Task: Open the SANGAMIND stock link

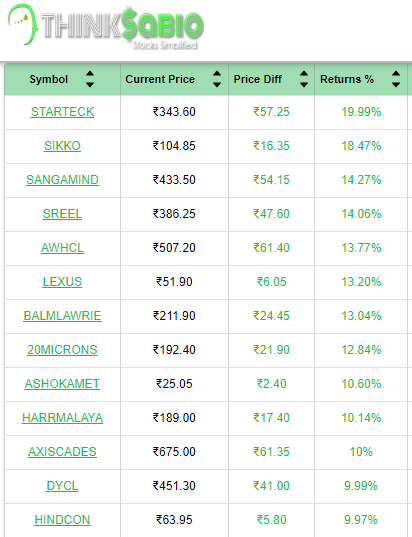Action: point(62,180)
